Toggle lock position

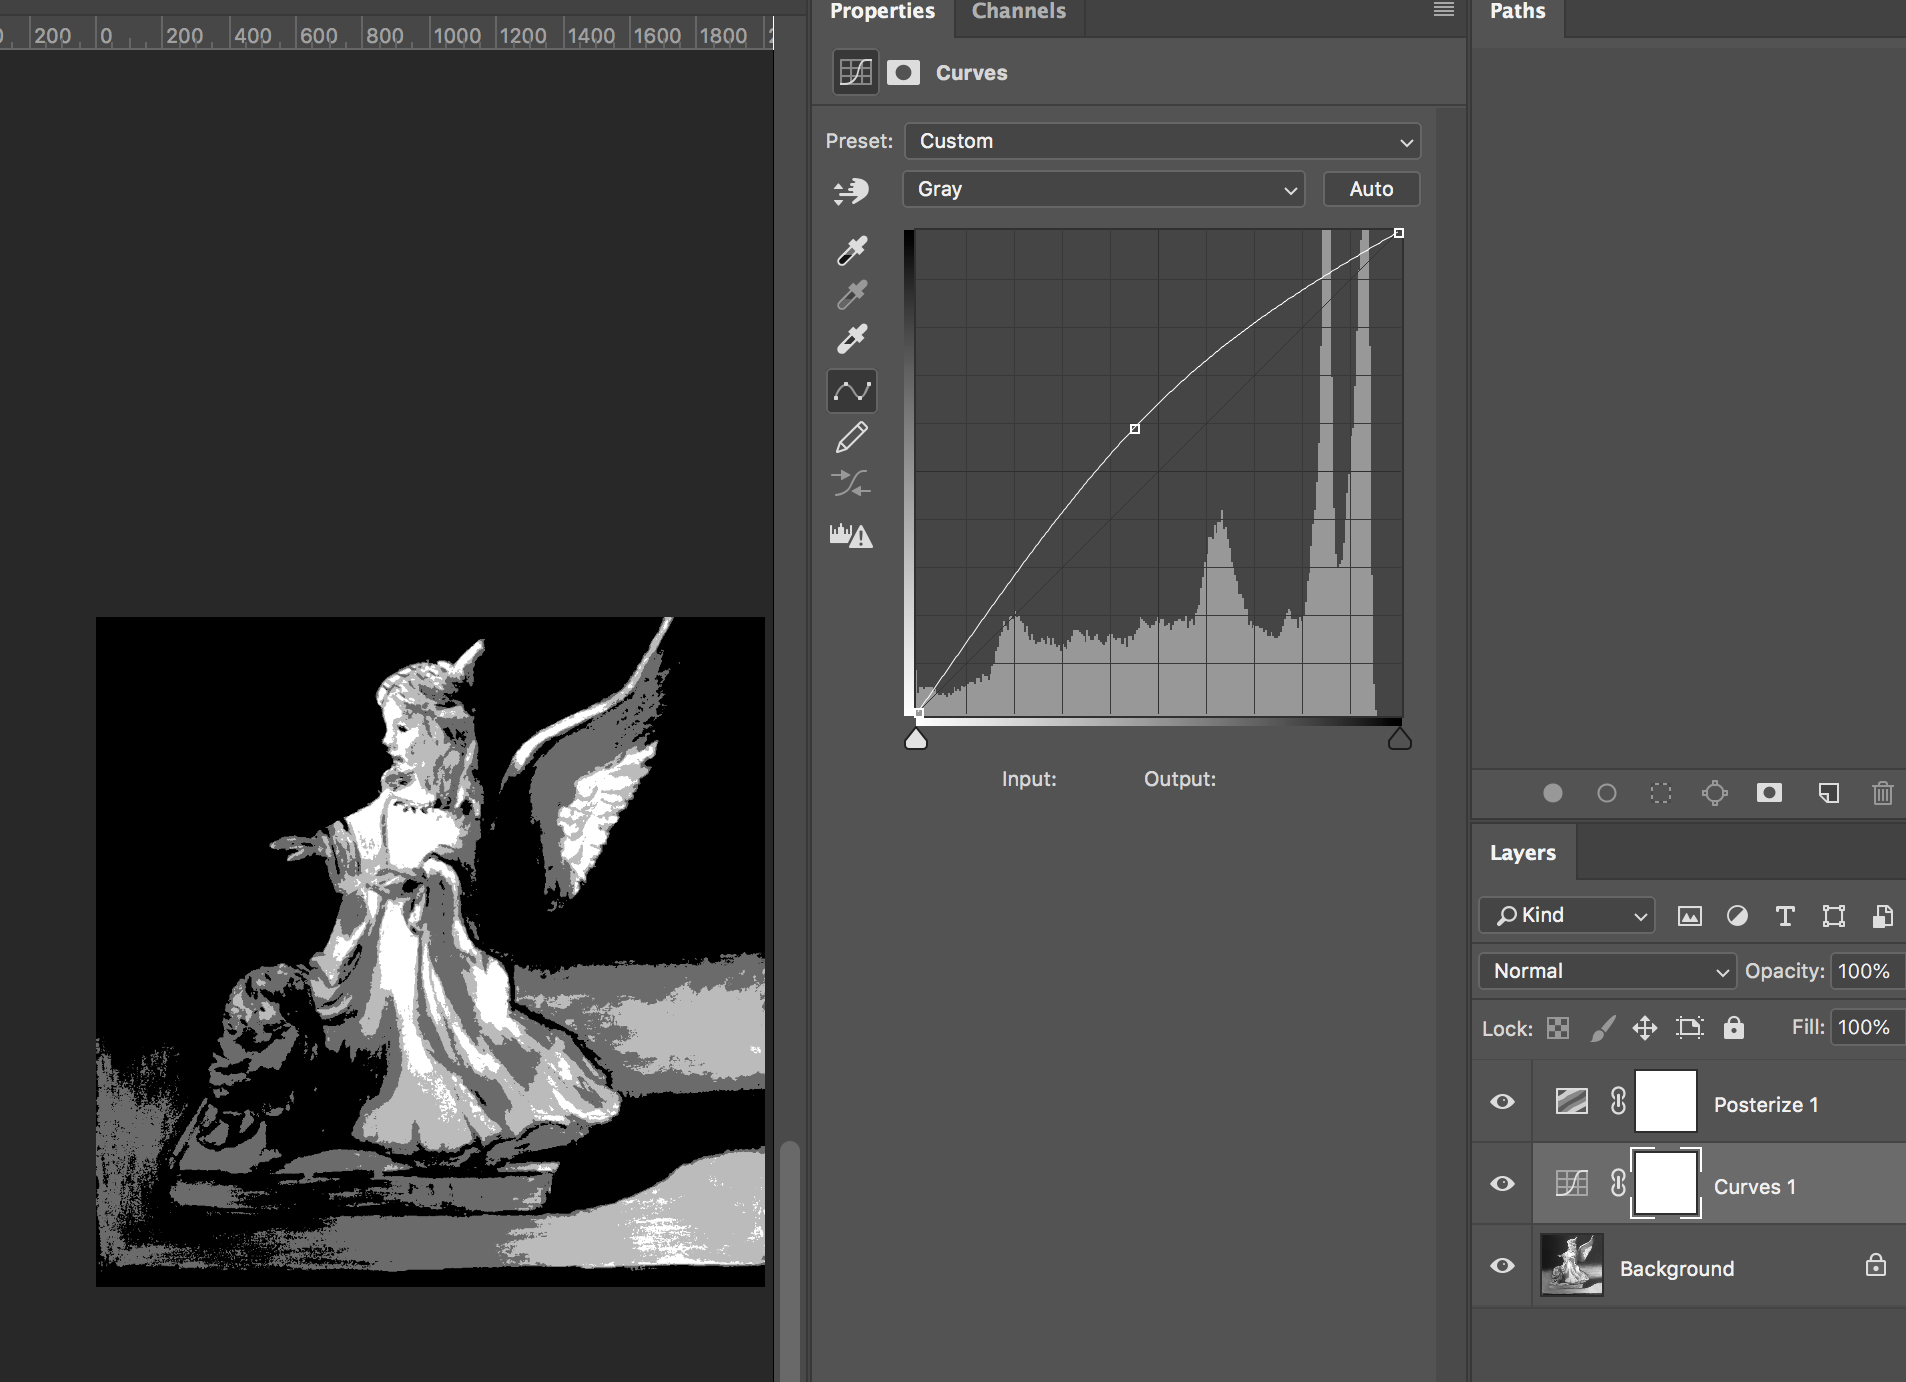[x=1645, y=1028]
